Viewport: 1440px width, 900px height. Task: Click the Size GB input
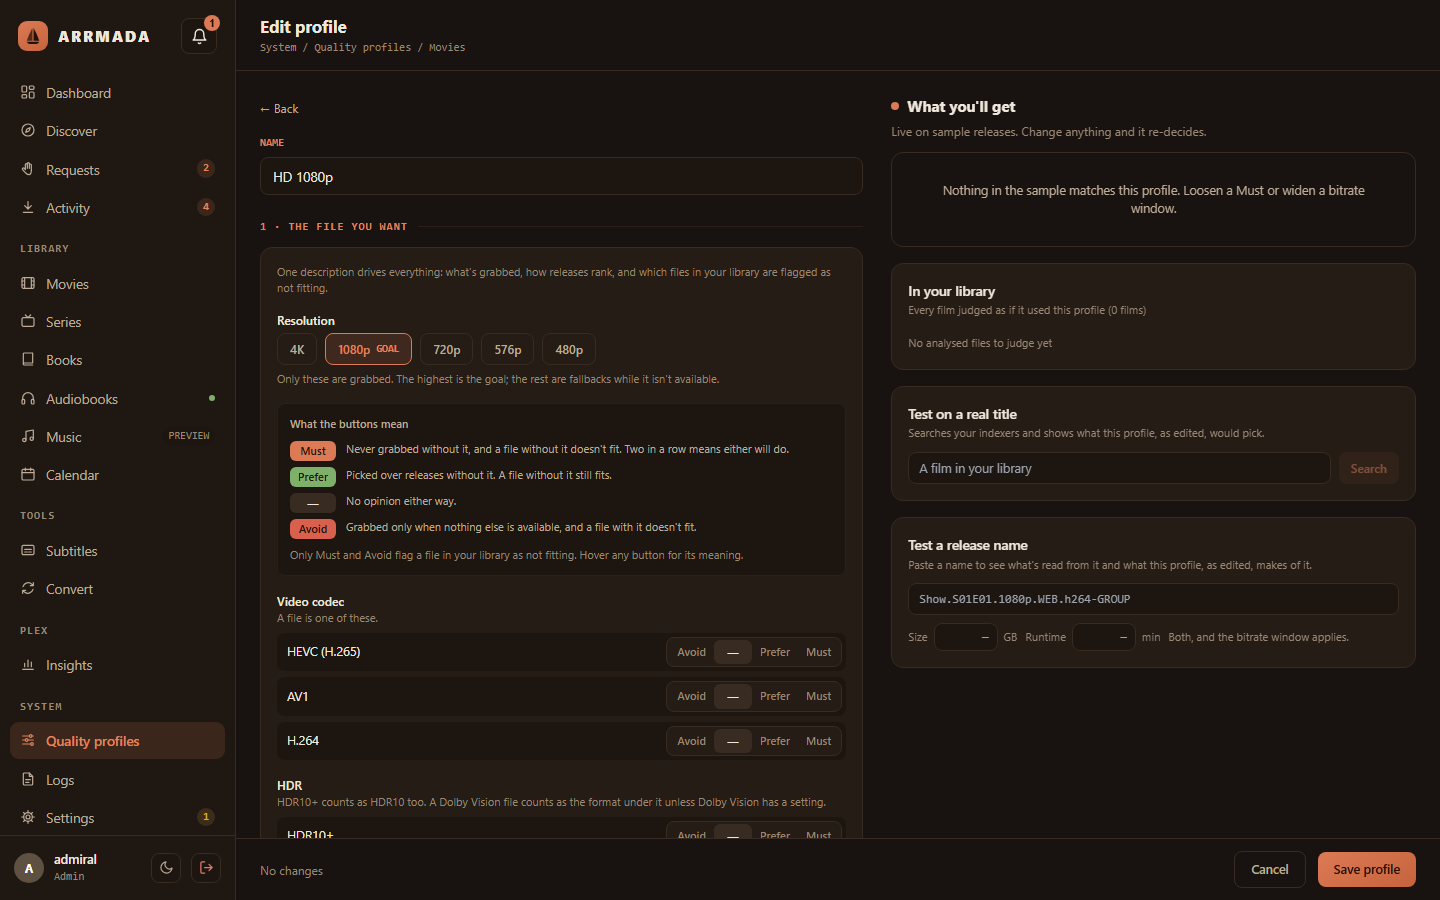tap(965, 637)
